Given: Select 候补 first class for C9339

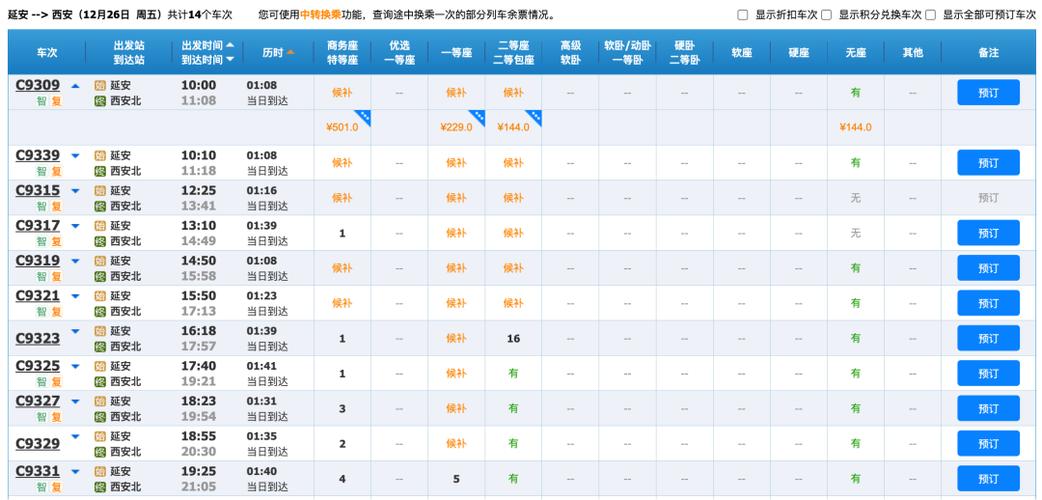Looking at the screenshot, I should coord(456,163).
